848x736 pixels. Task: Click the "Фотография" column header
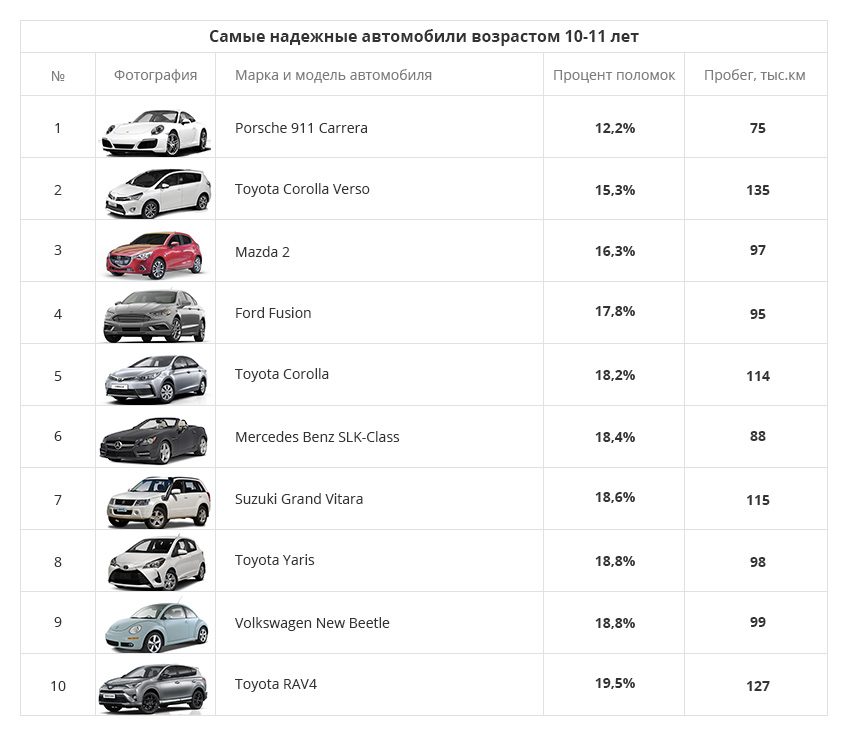pos(155,75)
